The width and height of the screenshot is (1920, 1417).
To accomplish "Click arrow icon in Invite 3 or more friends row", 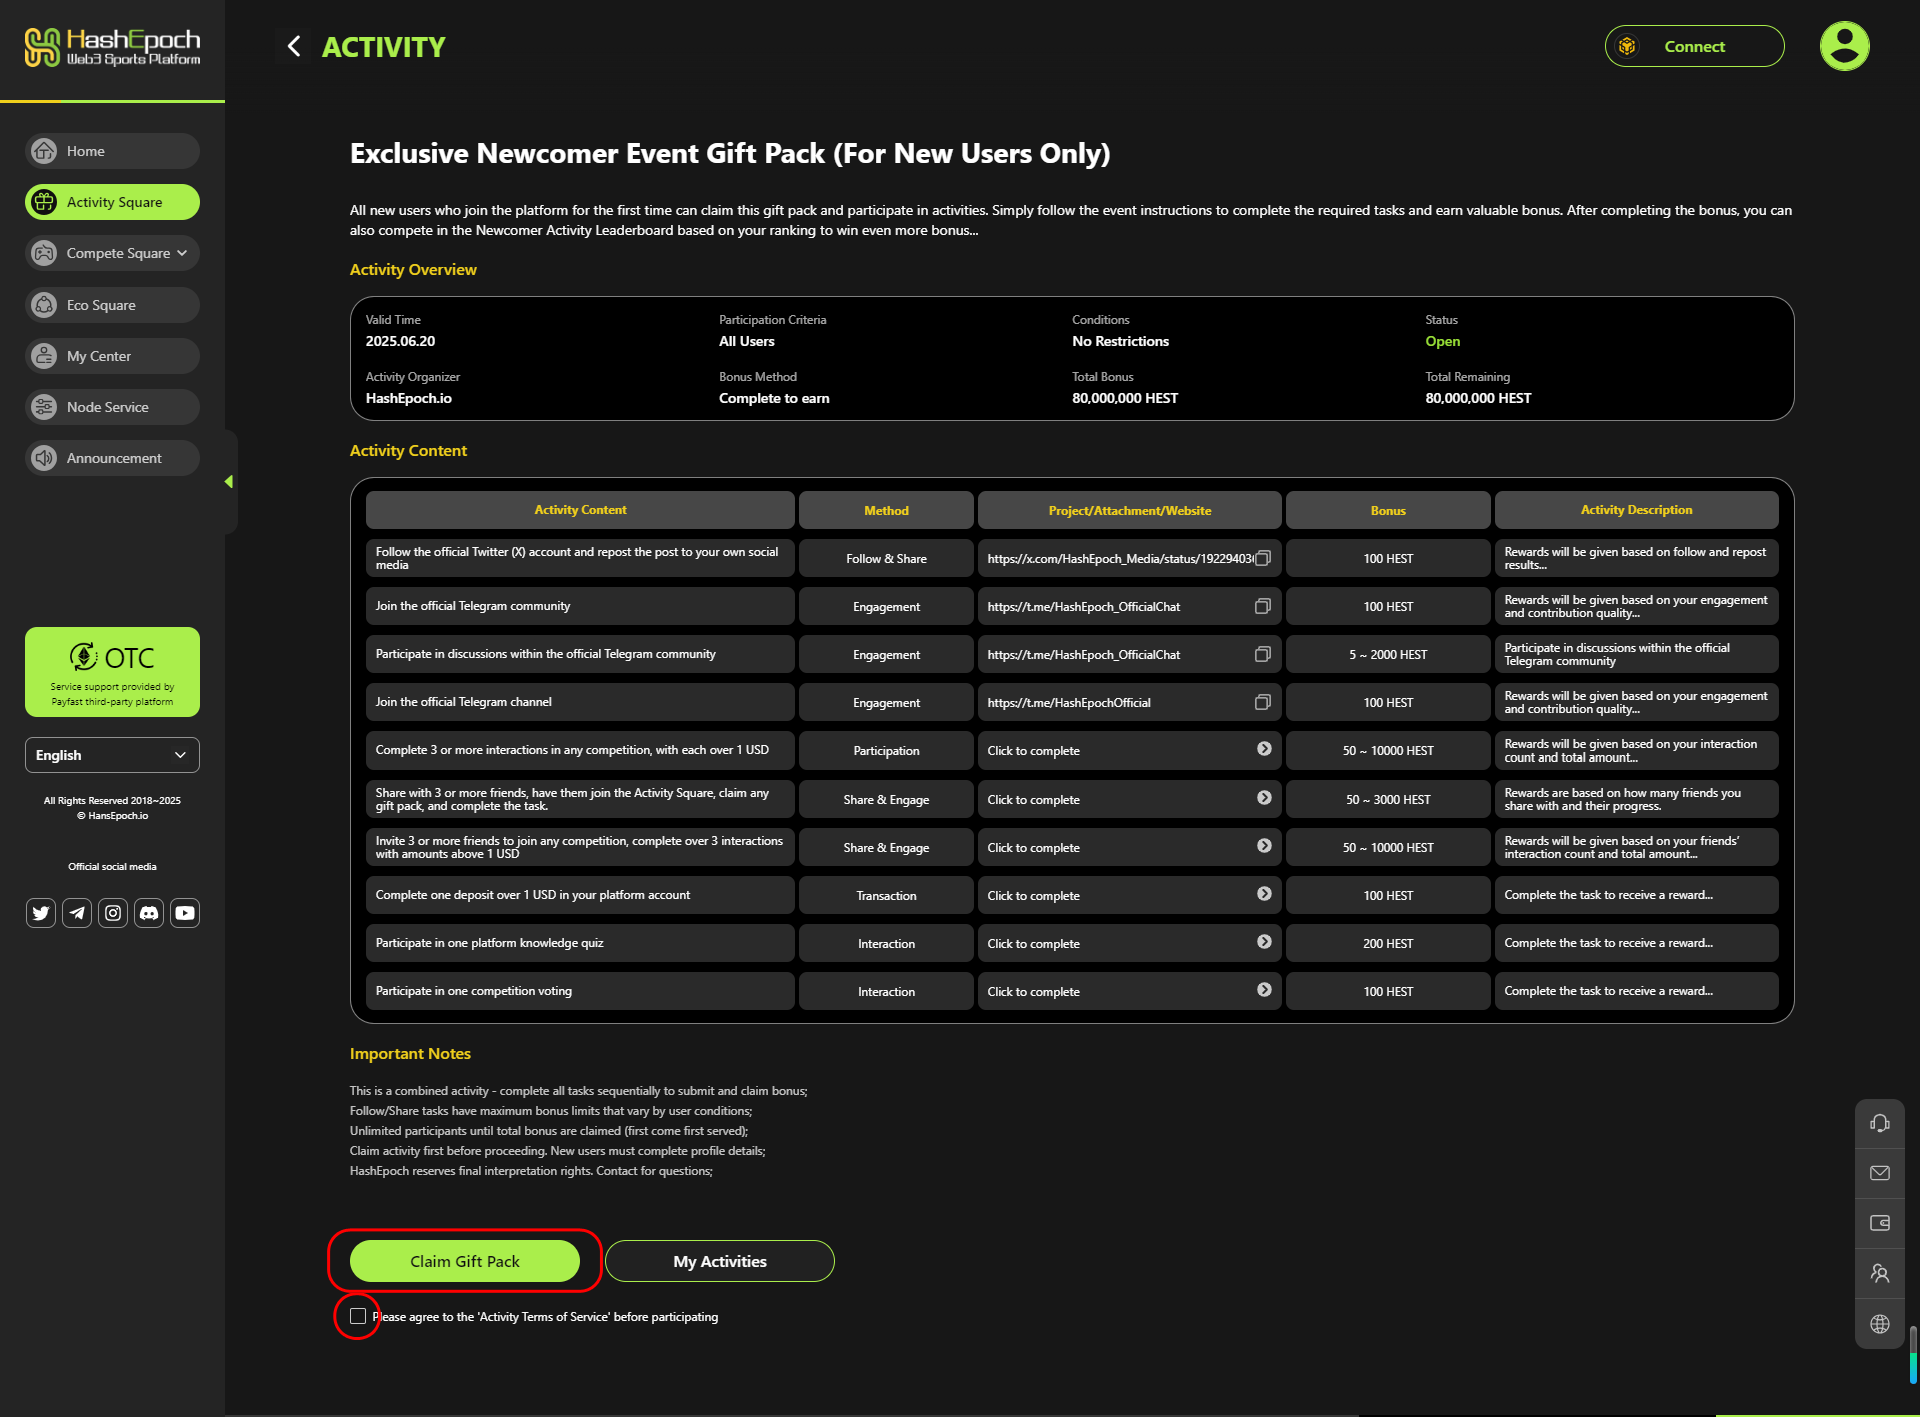I will (1264, 846).
